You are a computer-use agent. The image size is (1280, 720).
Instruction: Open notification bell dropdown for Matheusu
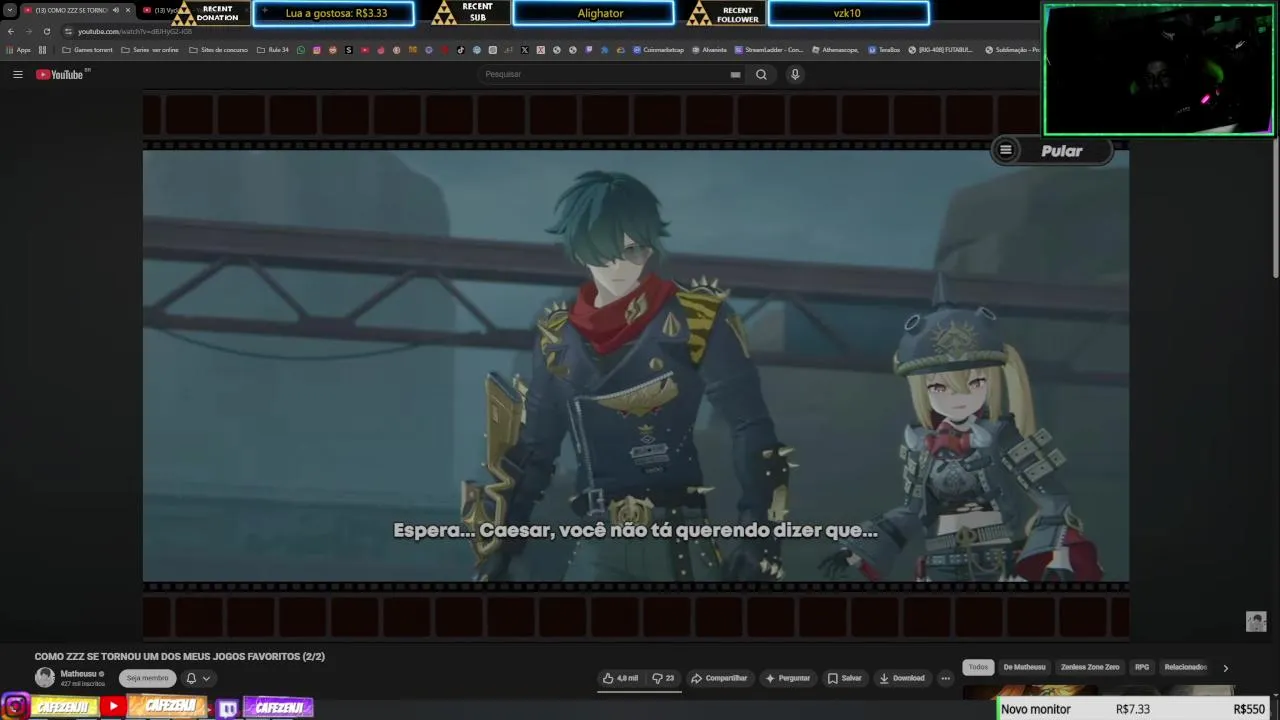(x=198, y=678)
